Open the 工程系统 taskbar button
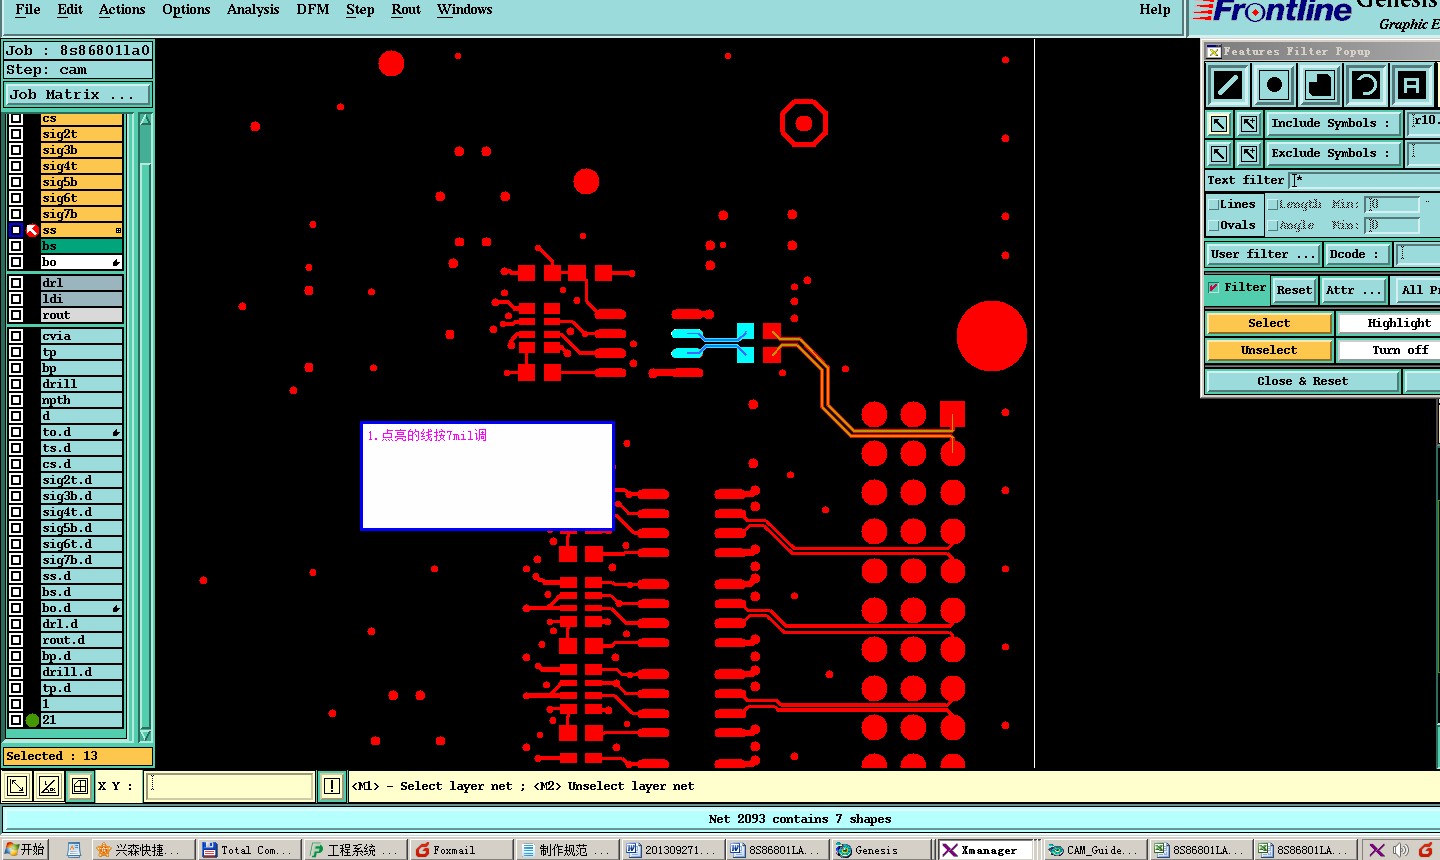 tap(354, 850)
